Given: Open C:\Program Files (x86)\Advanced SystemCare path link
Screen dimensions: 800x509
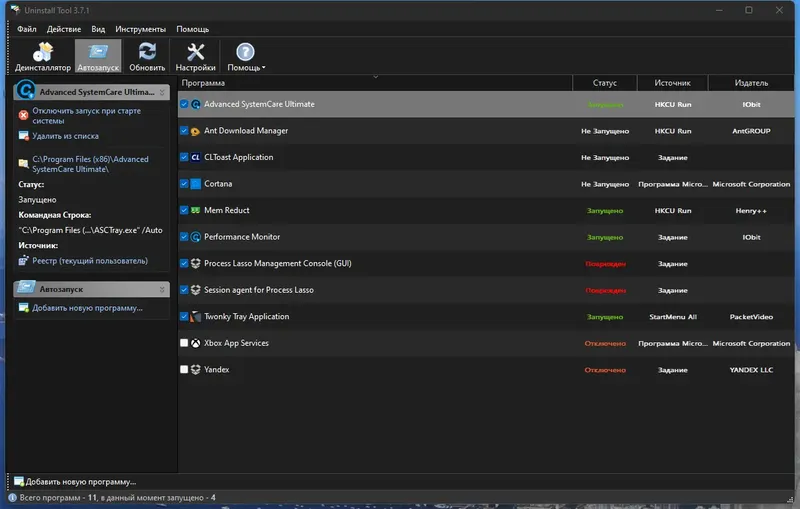Looking at the screenshot, I should [x=90, y=164].
